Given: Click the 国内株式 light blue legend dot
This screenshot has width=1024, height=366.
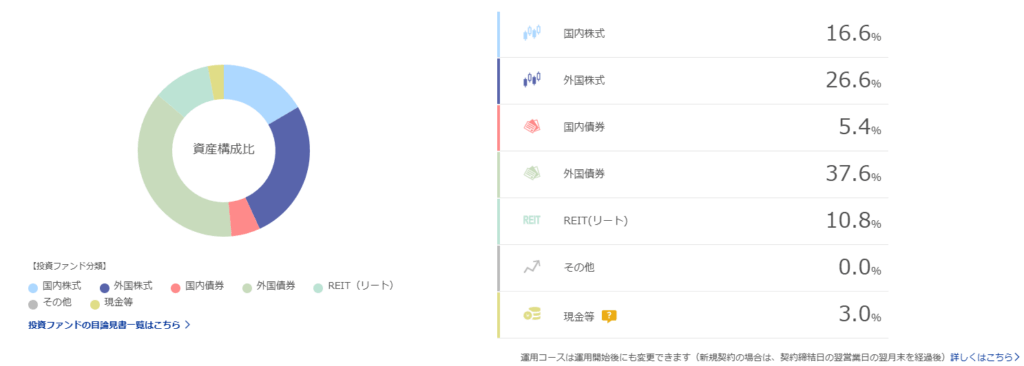Looking at the screenshot, I should click(x=33, y=287).
